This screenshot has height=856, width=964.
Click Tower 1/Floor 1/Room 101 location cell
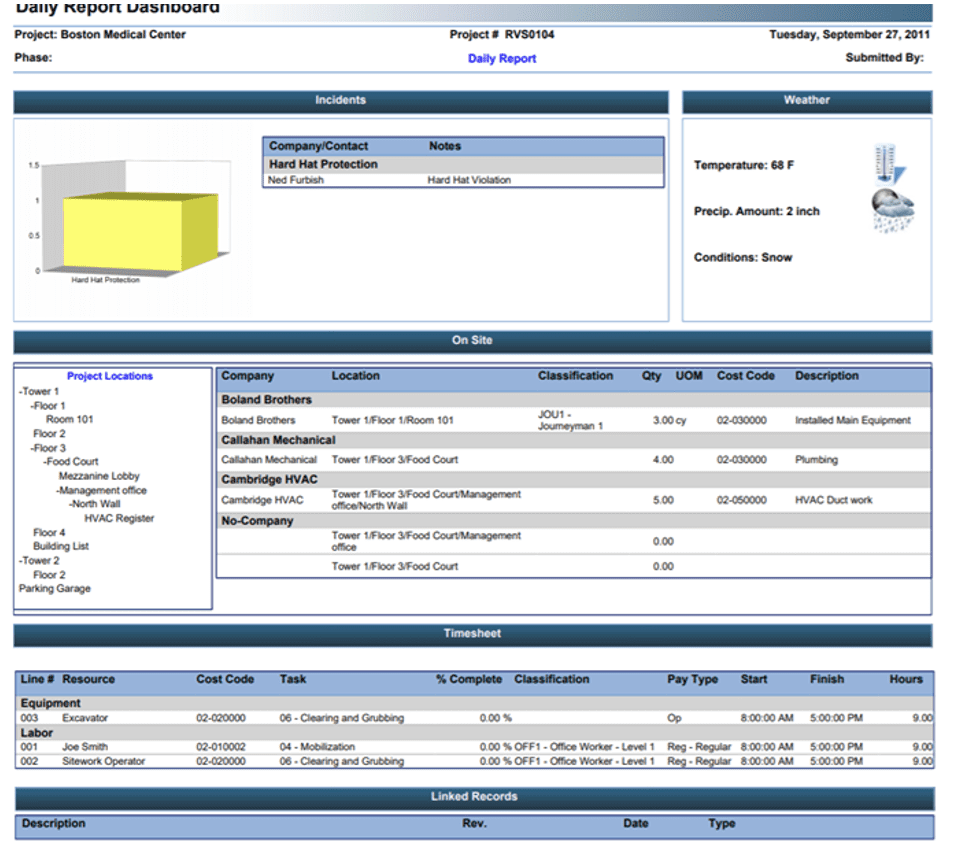click(393, 421)
